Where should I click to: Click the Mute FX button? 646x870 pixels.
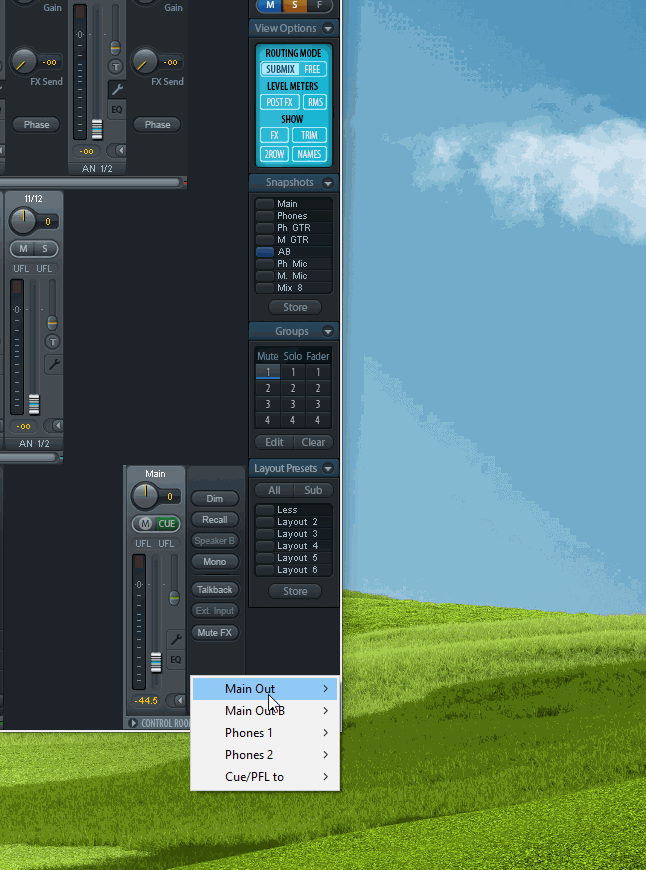coord(215,633)
